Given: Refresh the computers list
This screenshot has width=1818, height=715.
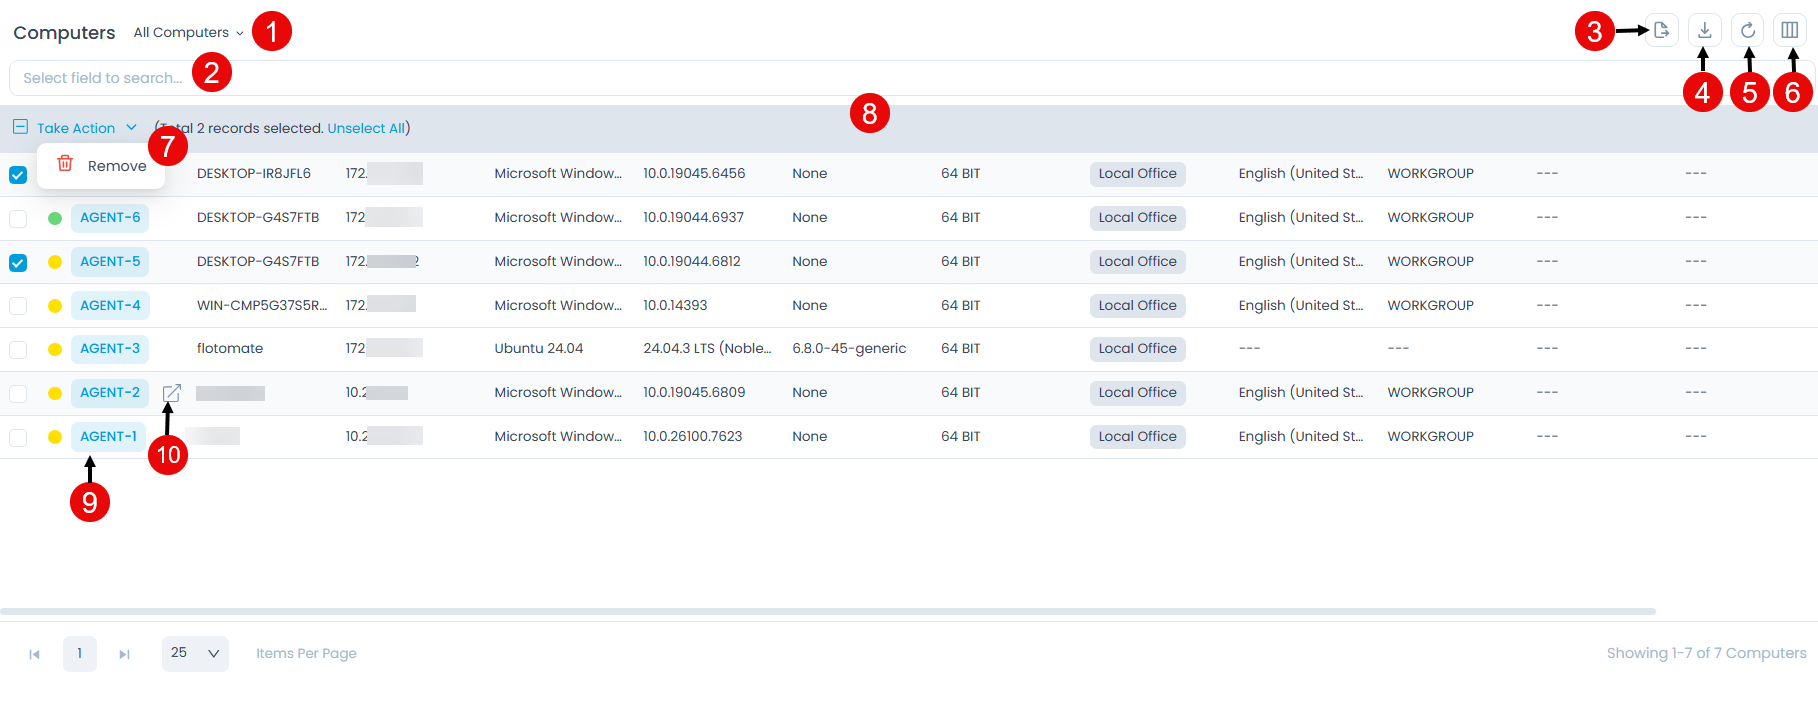Looking at the screenshot, I should tap(1747, 30).
